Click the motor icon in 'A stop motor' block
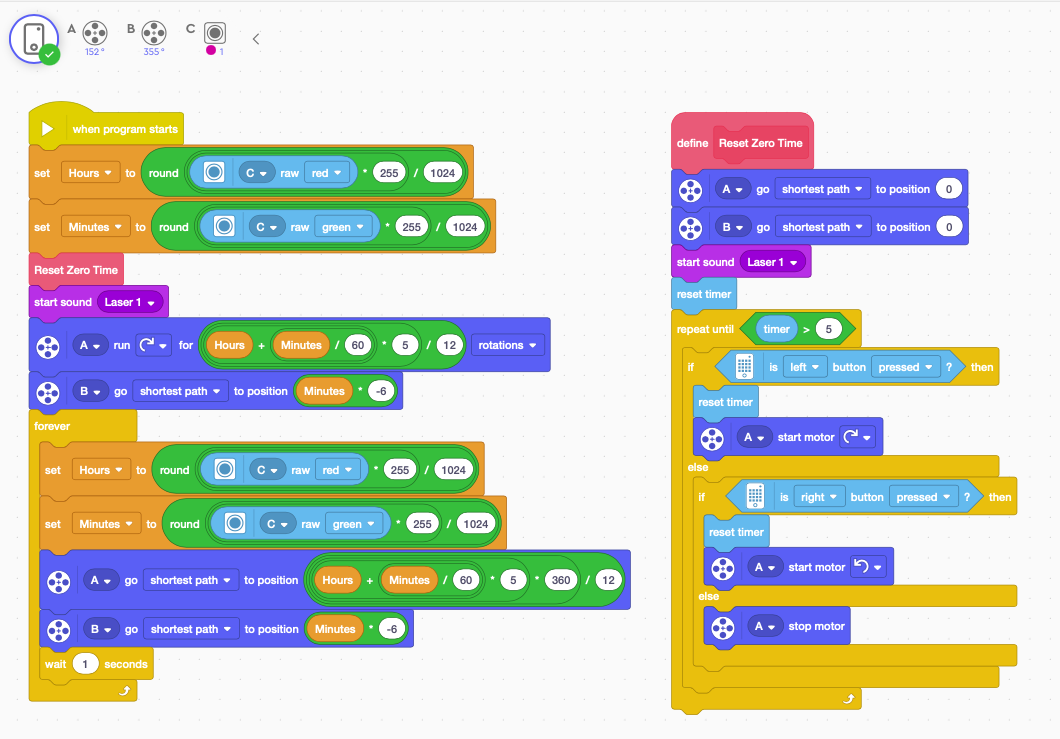This screenshot has width=1060, height=739. (x=722, y=626)
